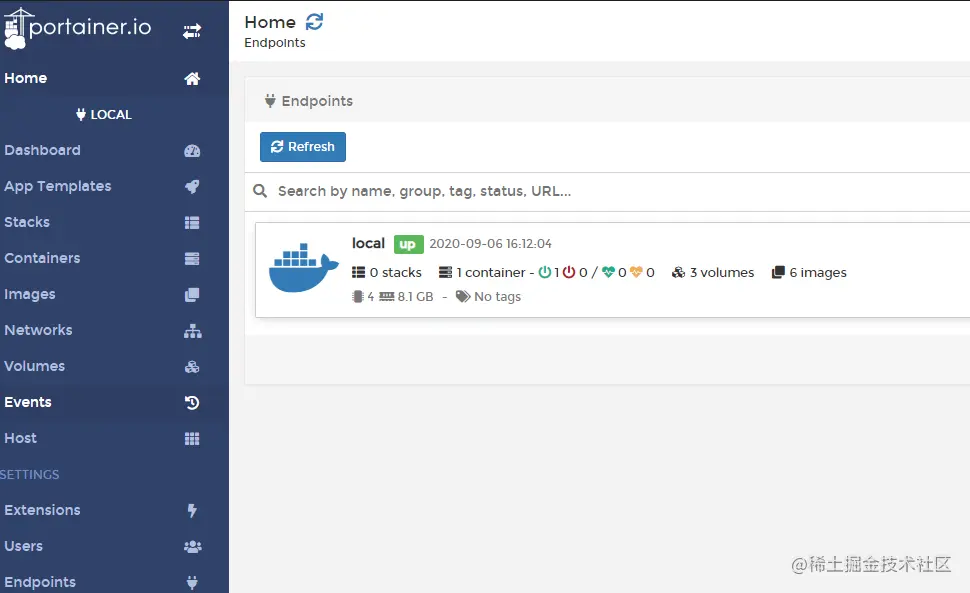Click the 0 stacks text
Viewport: 970px width, 593px height.
coord(396,273)
